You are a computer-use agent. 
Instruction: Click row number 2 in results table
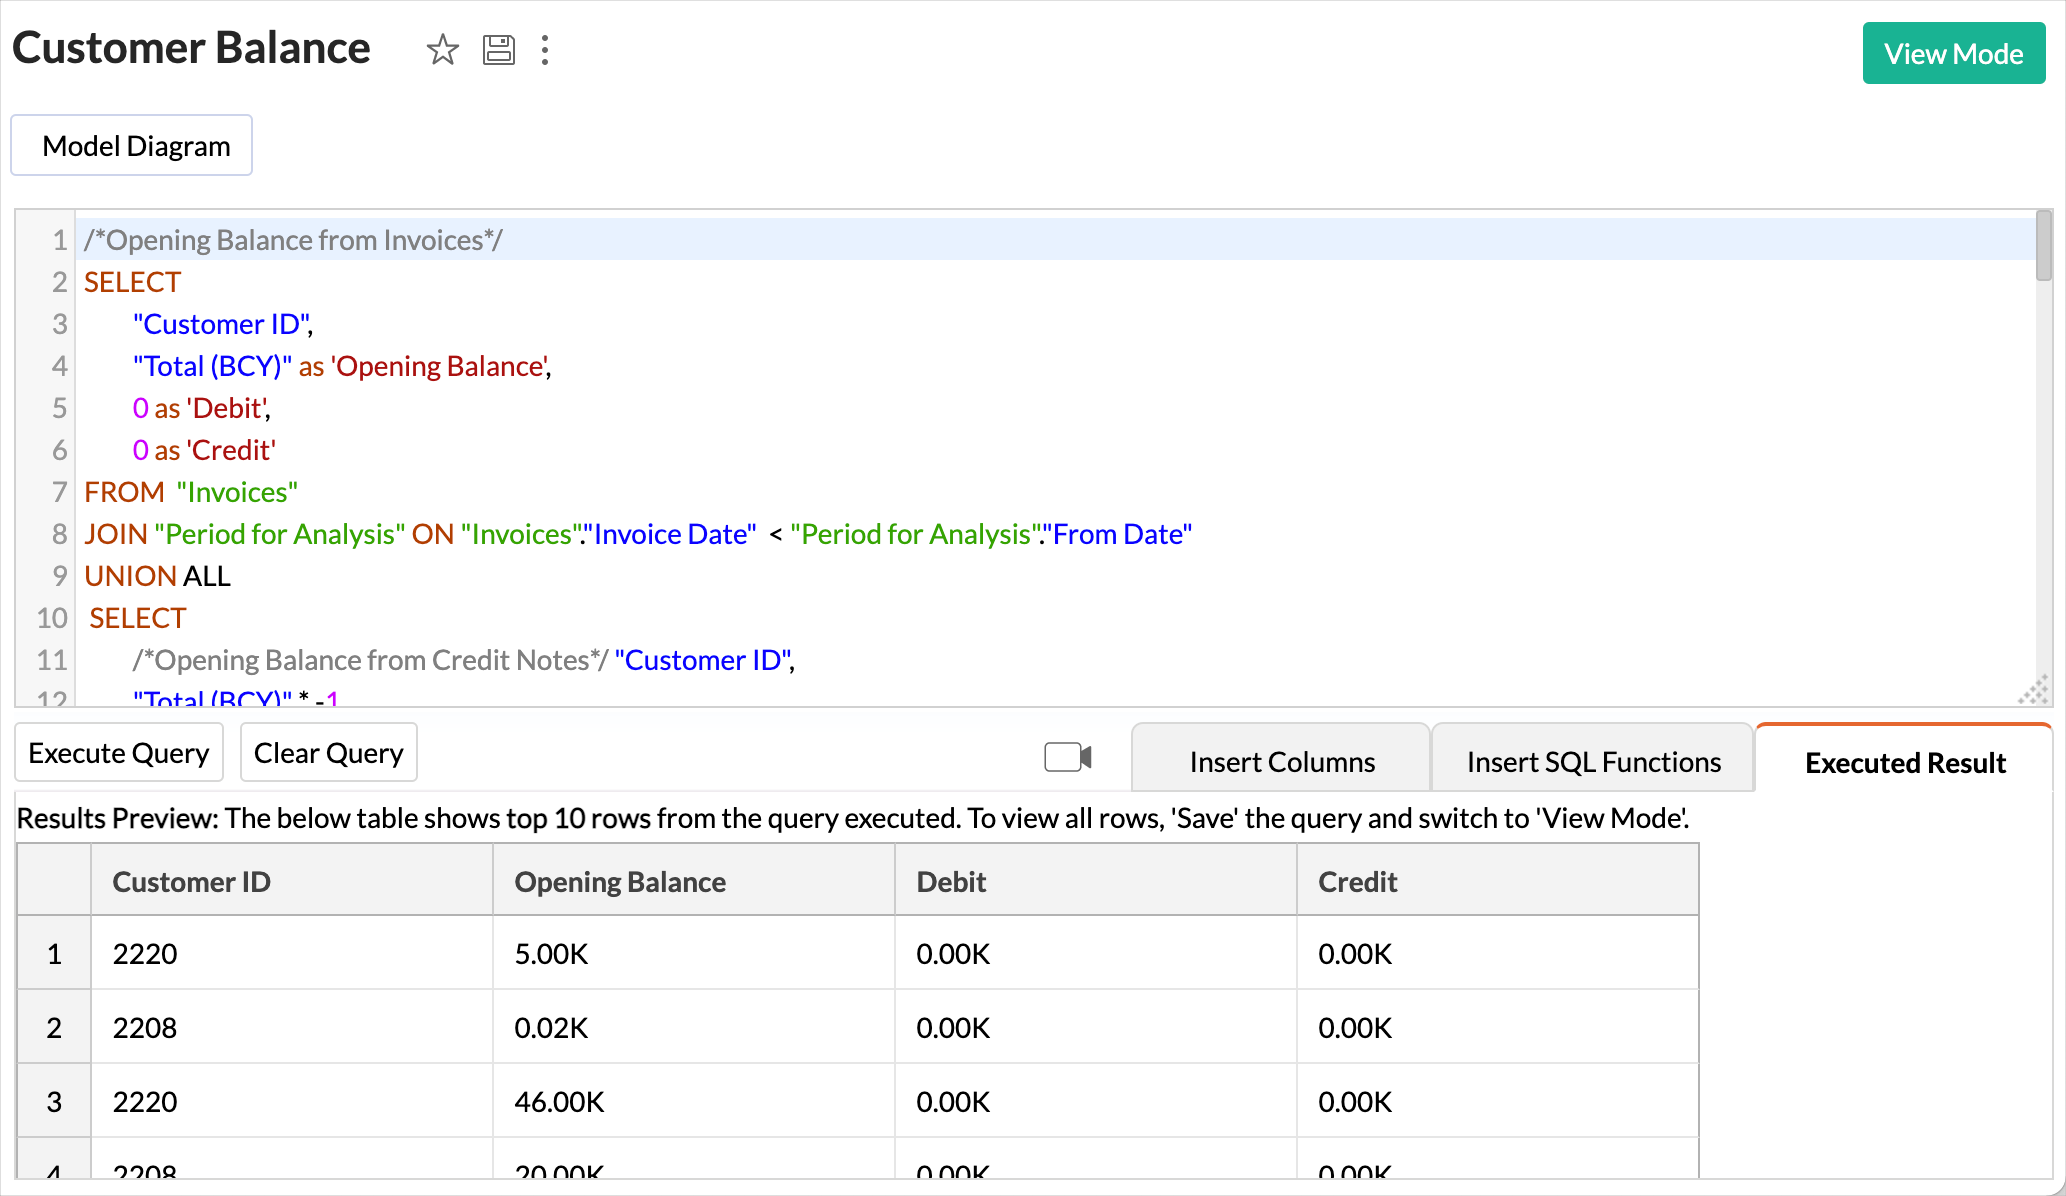(x=54, y=1027)
